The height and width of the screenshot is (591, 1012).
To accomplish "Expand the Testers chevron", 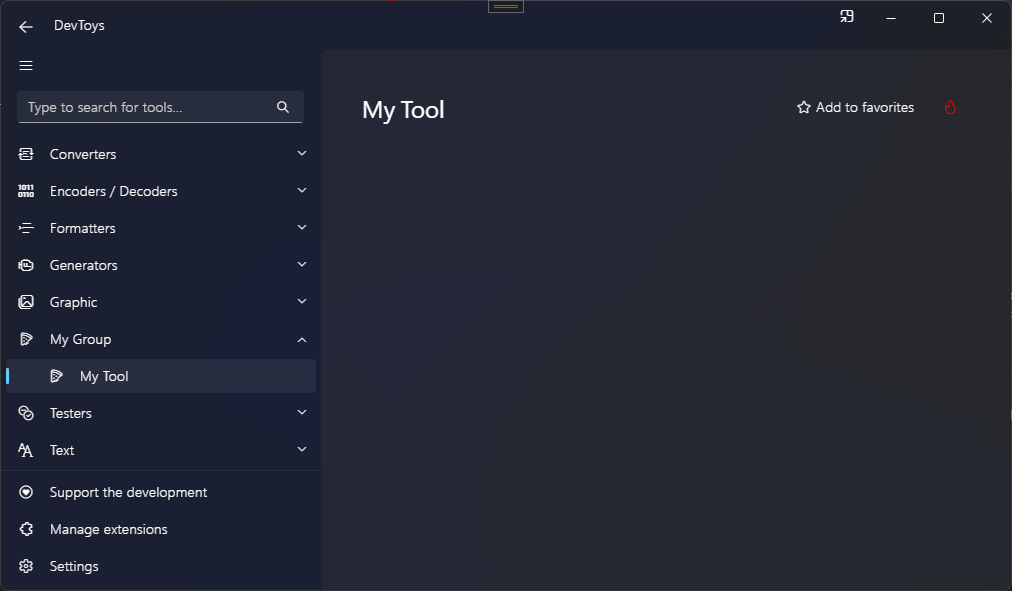I will point(301,412).
